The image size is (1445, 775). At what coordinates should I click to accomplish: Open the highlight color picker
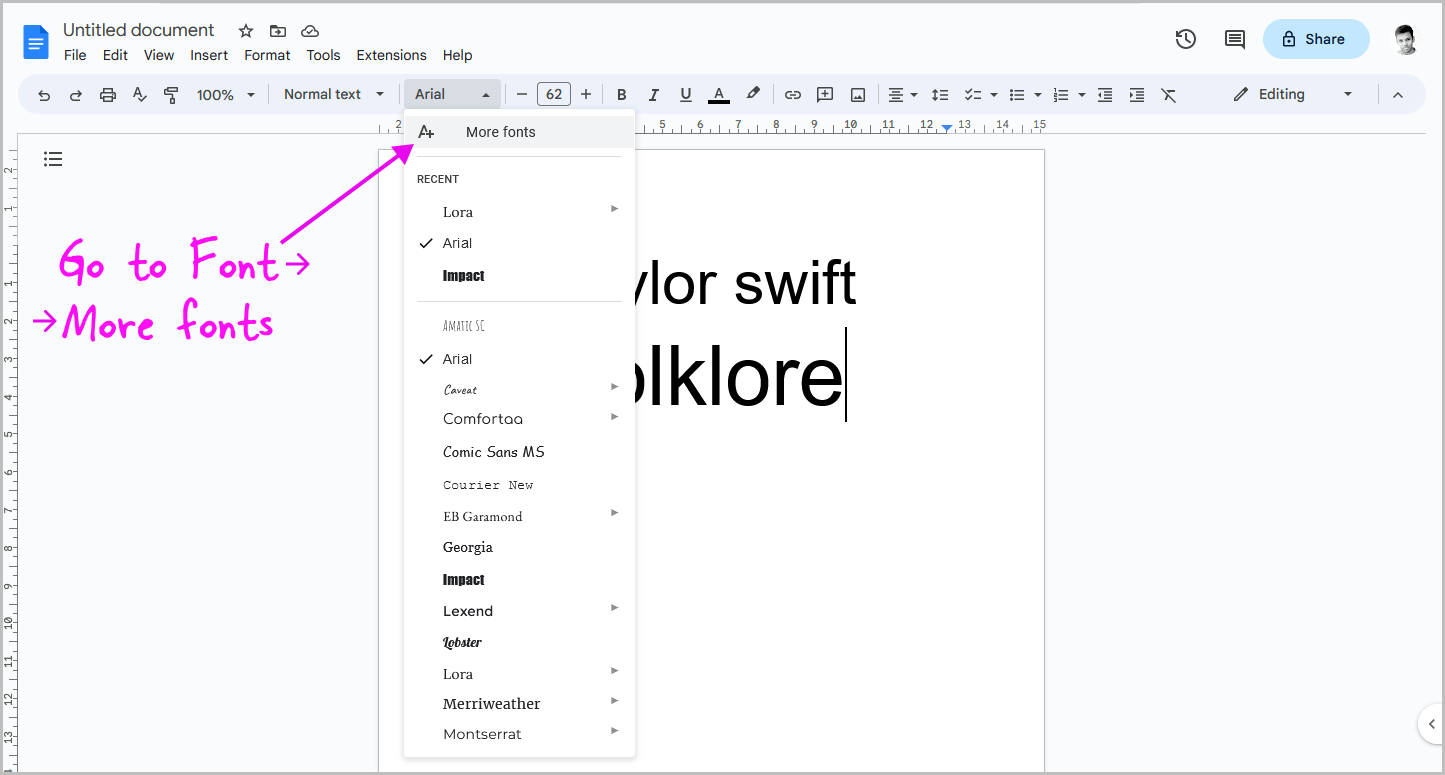[x=753, y=95]
